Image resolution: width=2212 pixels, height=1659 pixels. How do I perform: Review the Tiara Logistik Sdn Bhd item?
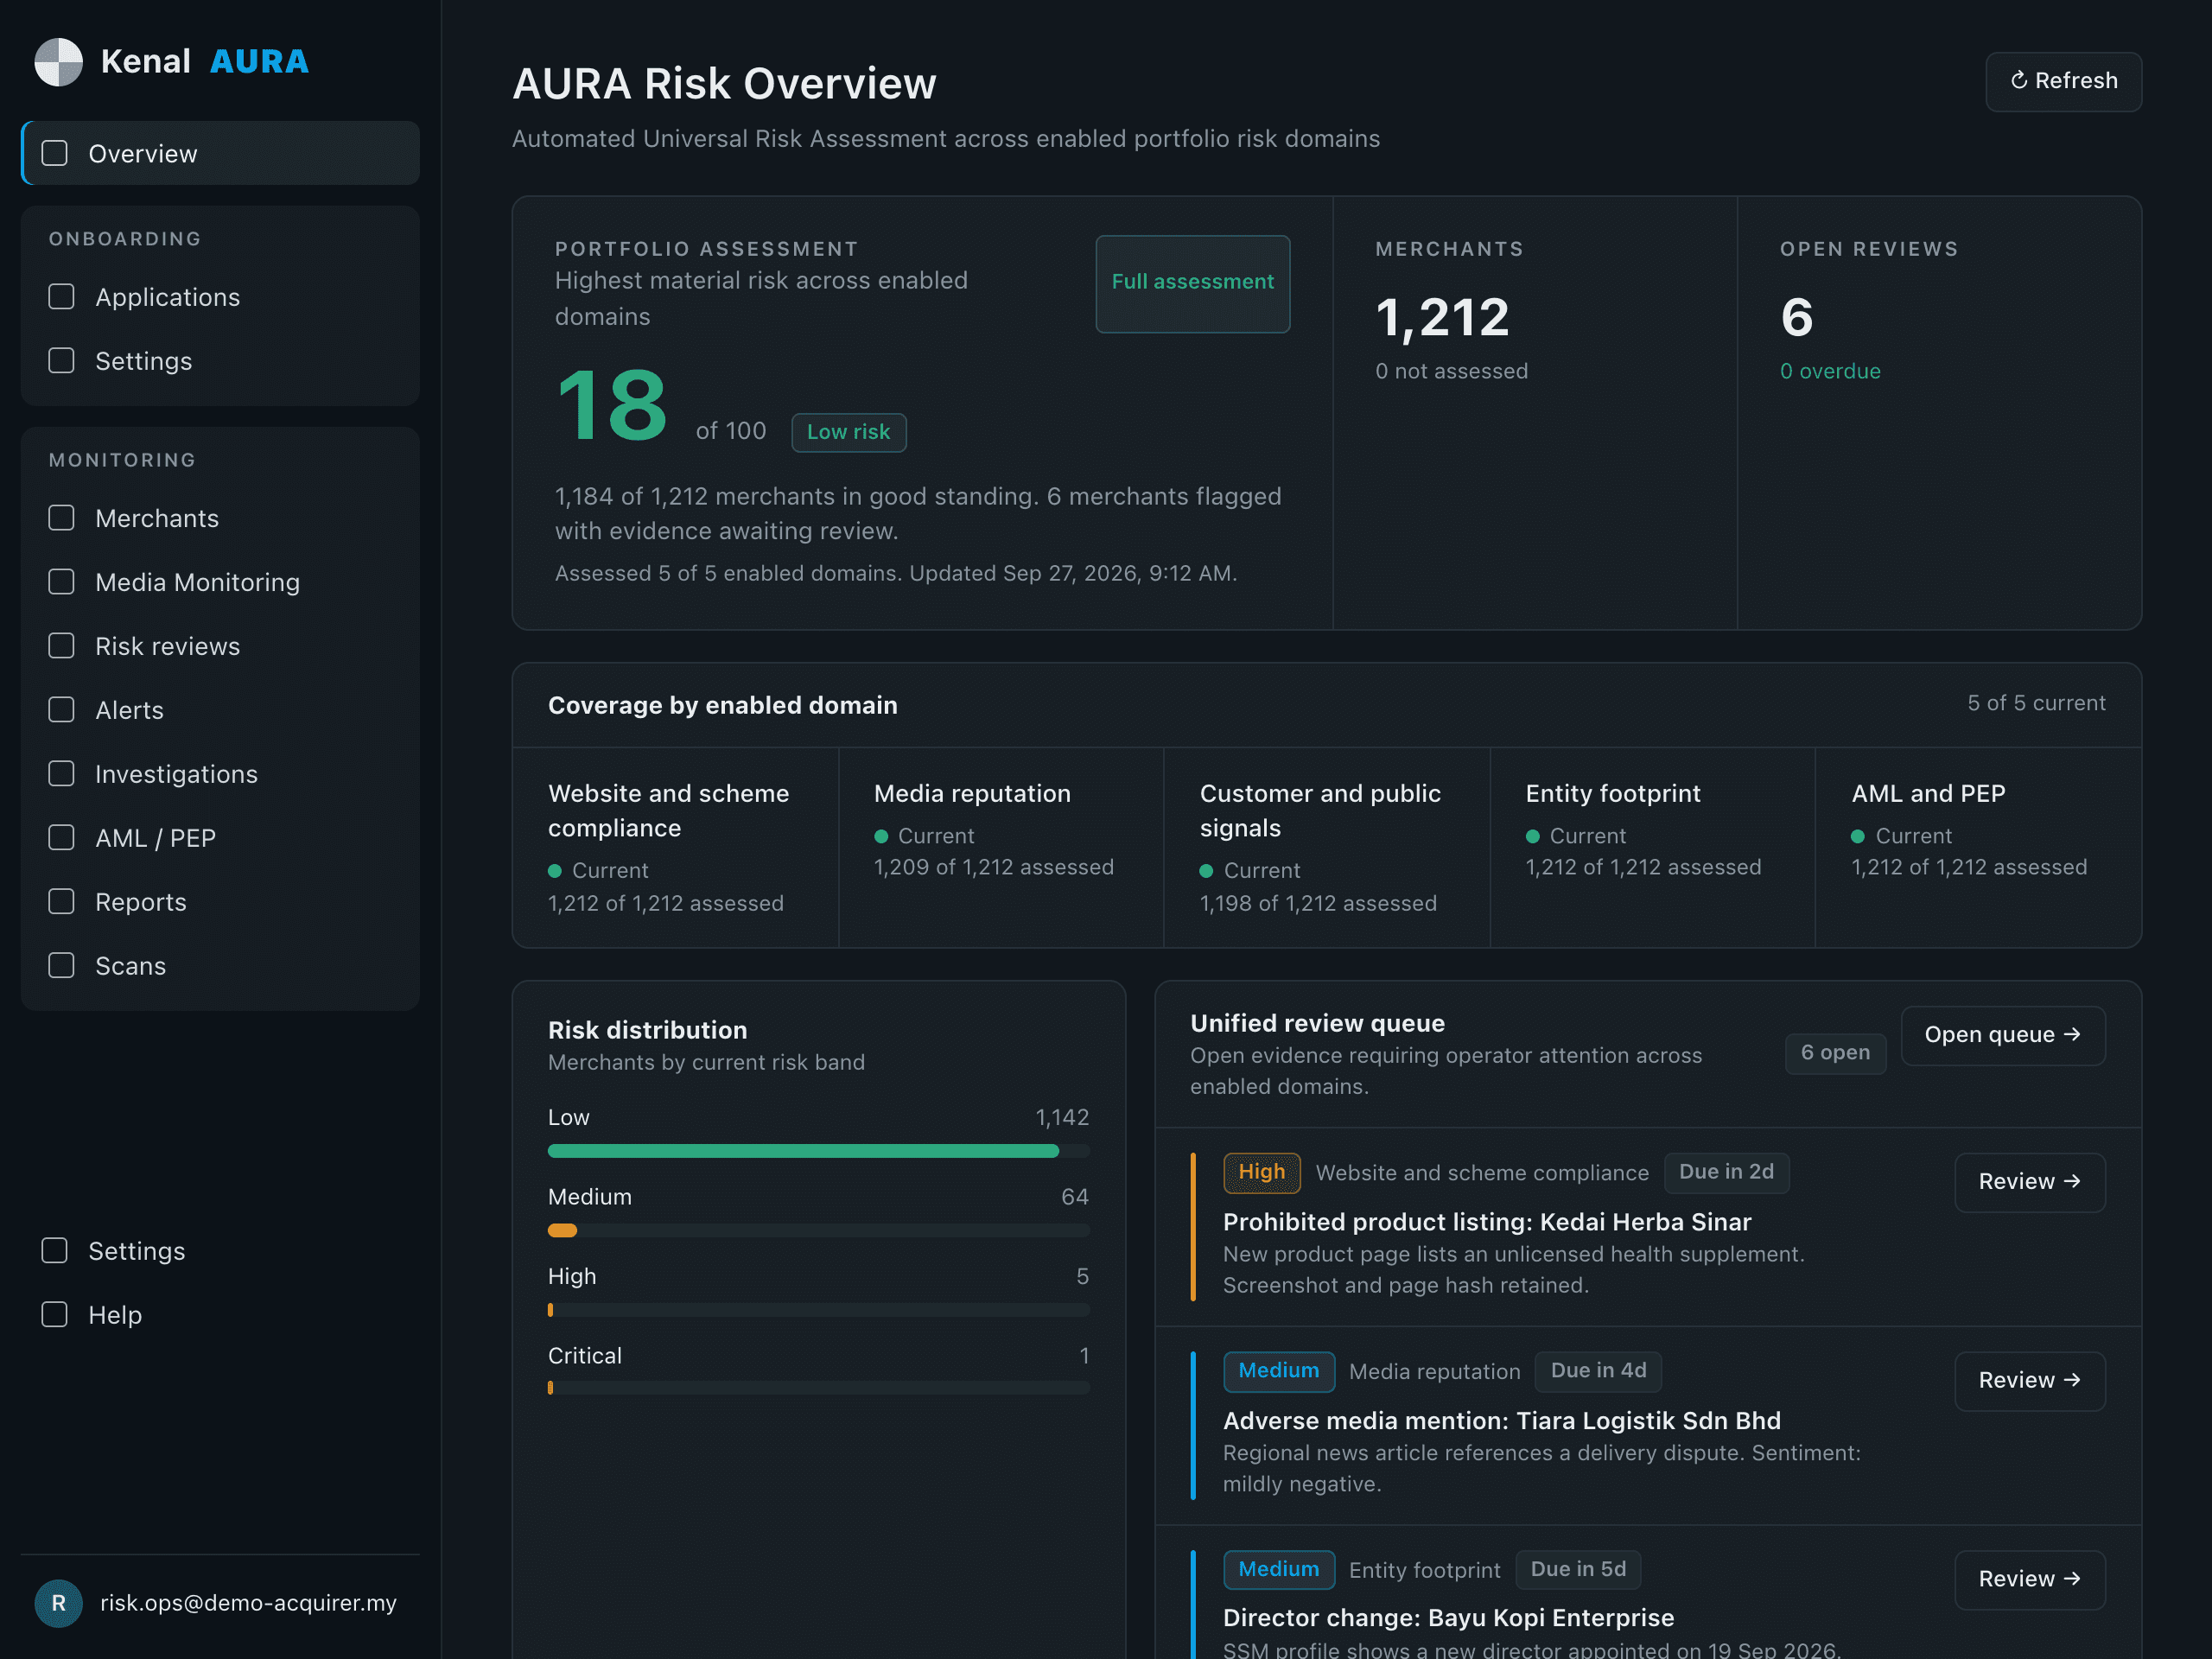click(2030, 1381)
